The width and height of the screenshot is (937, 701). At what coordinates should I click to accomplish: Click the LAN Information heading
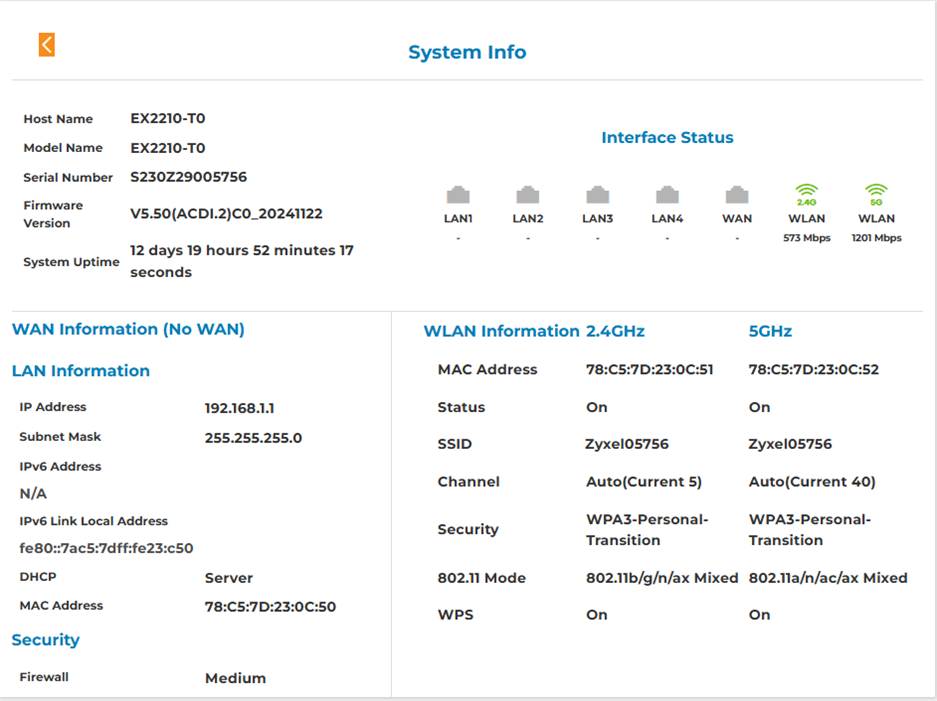click(81, 371)
